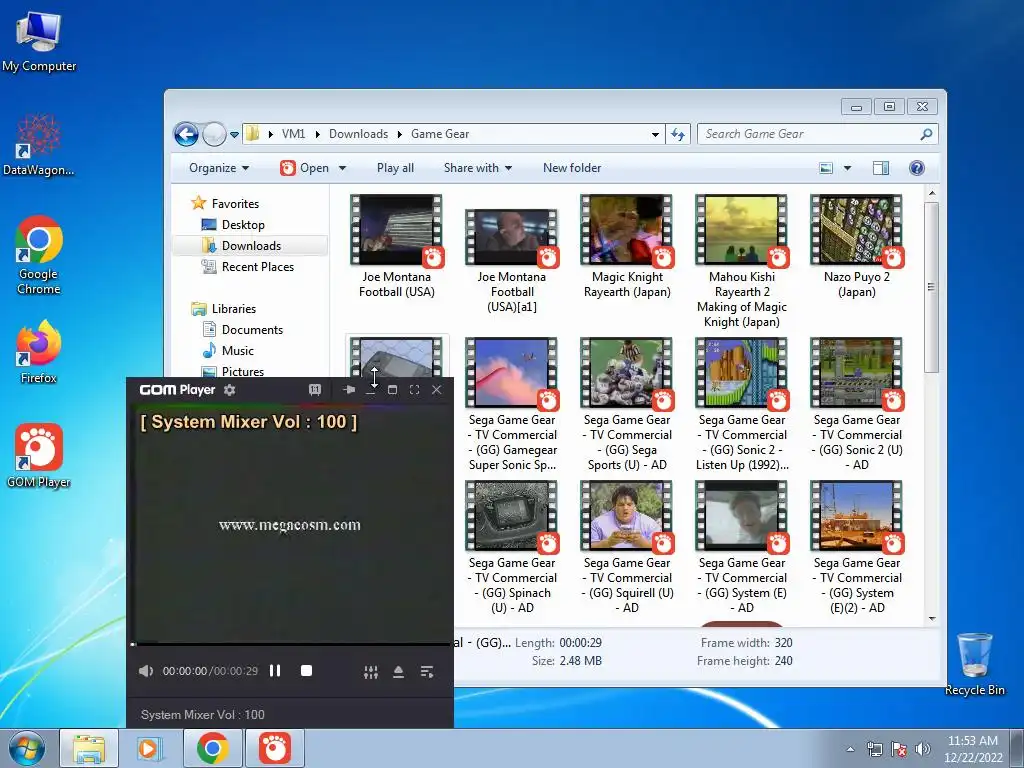Click the Open button in Explorer toolbar
1024x768 pixels.
pos(306,168)
